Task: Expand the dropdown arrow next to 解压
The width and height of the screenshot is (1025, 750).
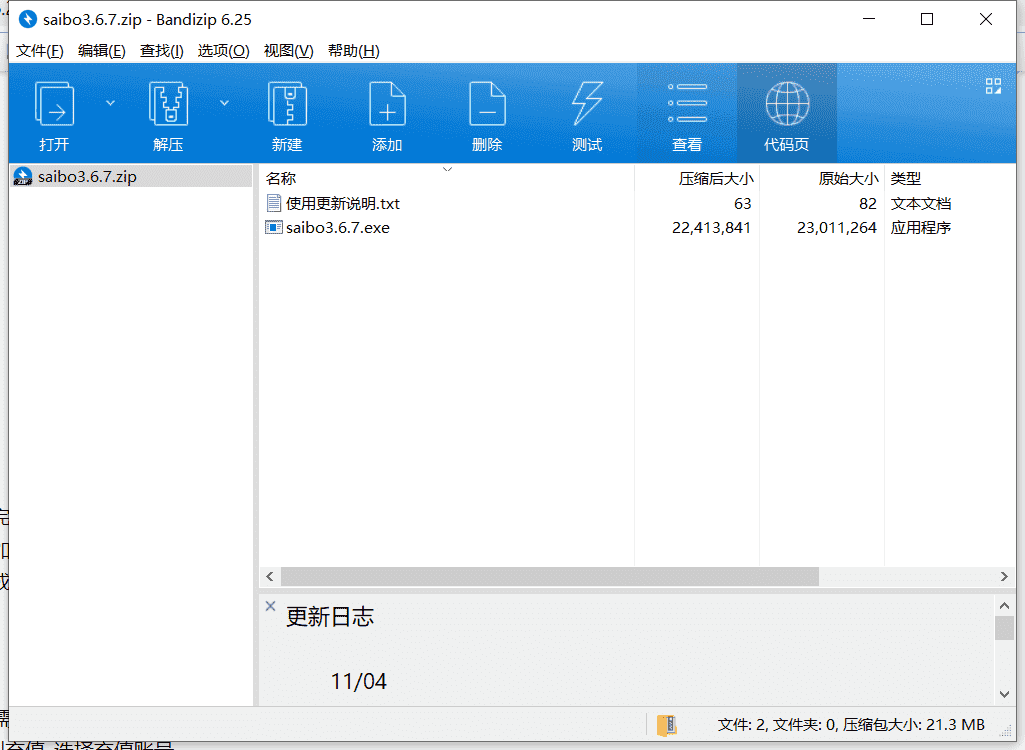Action: pyautogui.click(x=224, y=103)
